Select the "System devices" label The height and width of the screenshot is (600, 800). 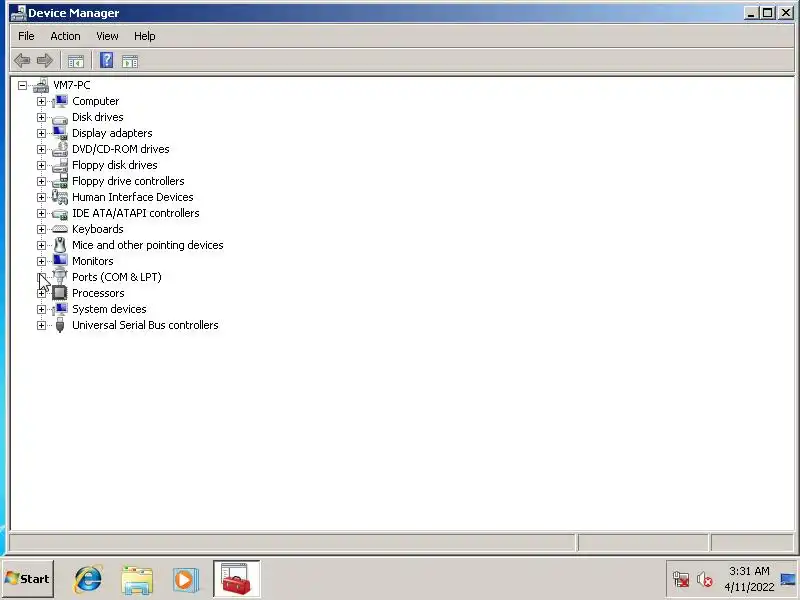coord(109,309)
